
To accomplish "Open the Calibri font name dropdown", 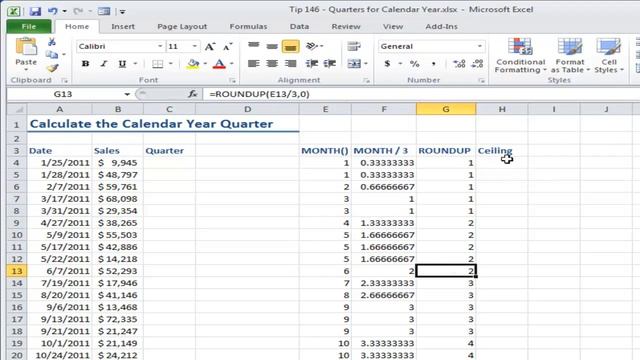I will 160,47.
